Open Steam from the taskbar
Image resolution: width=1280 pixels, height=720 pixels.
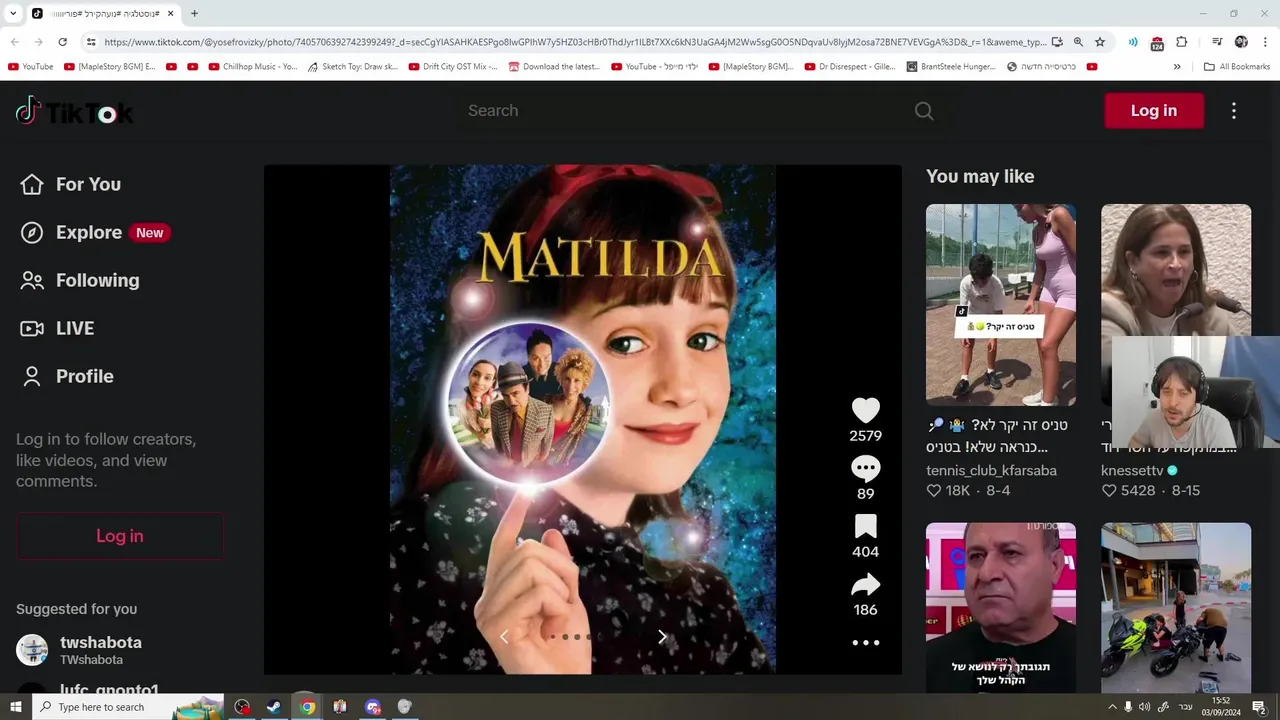[x=273, y=707]
